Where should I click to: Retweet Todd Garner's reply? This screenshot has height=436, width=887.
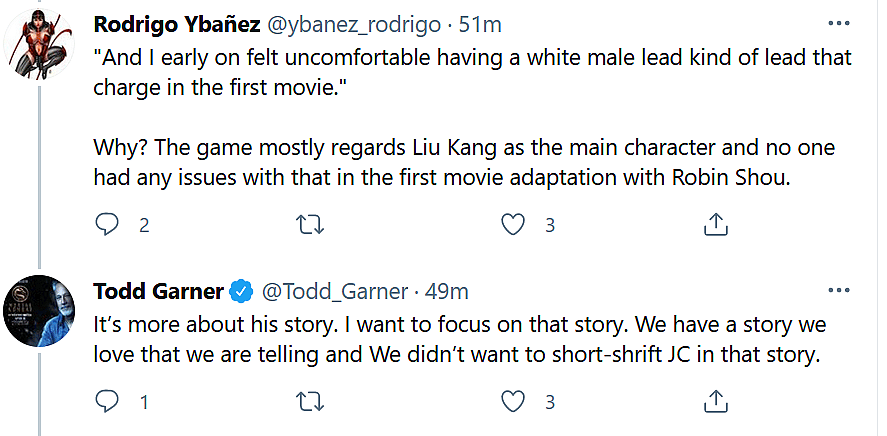point(311,402)
